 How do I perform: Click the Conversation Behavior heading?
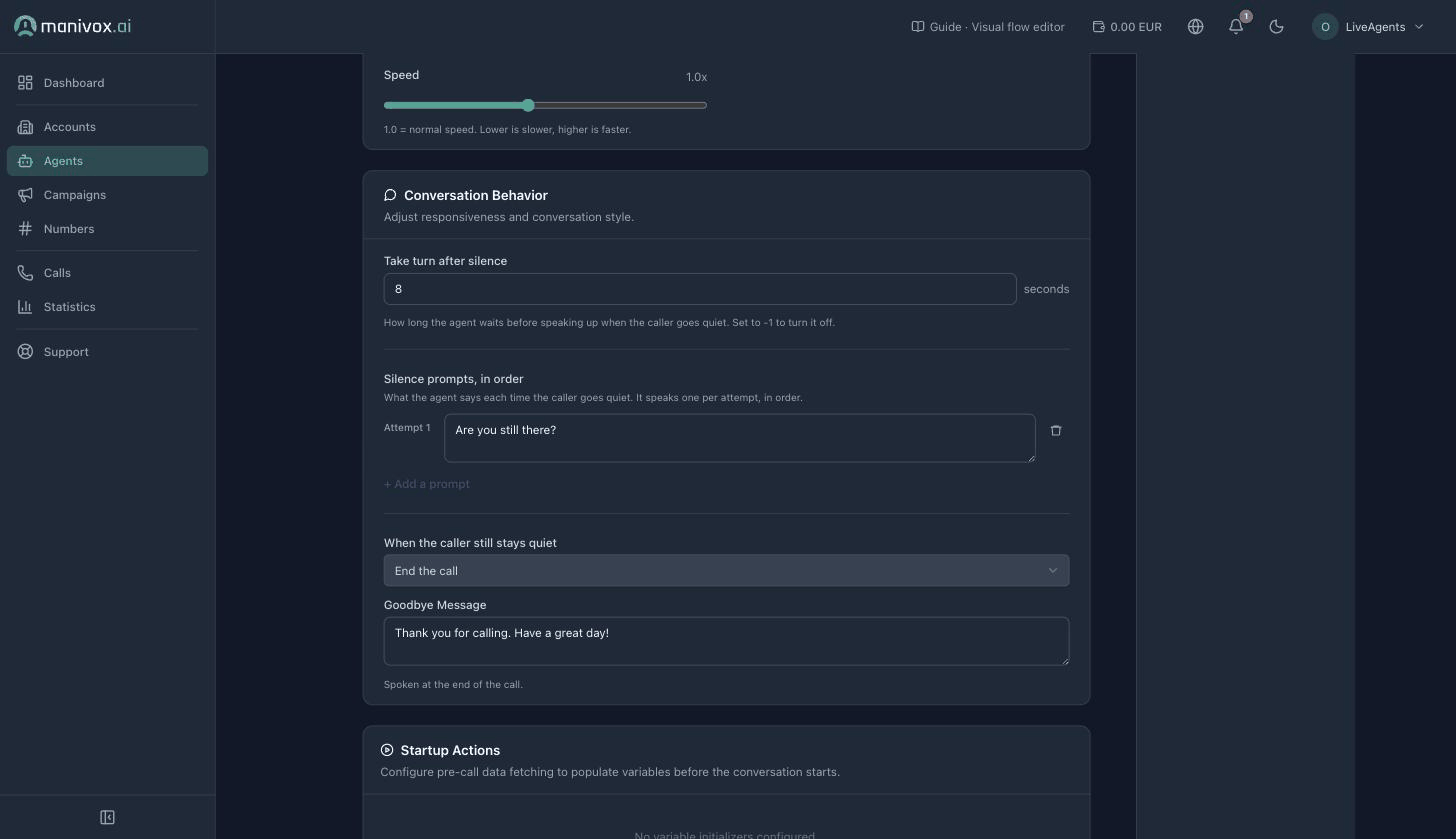[476, 195]
